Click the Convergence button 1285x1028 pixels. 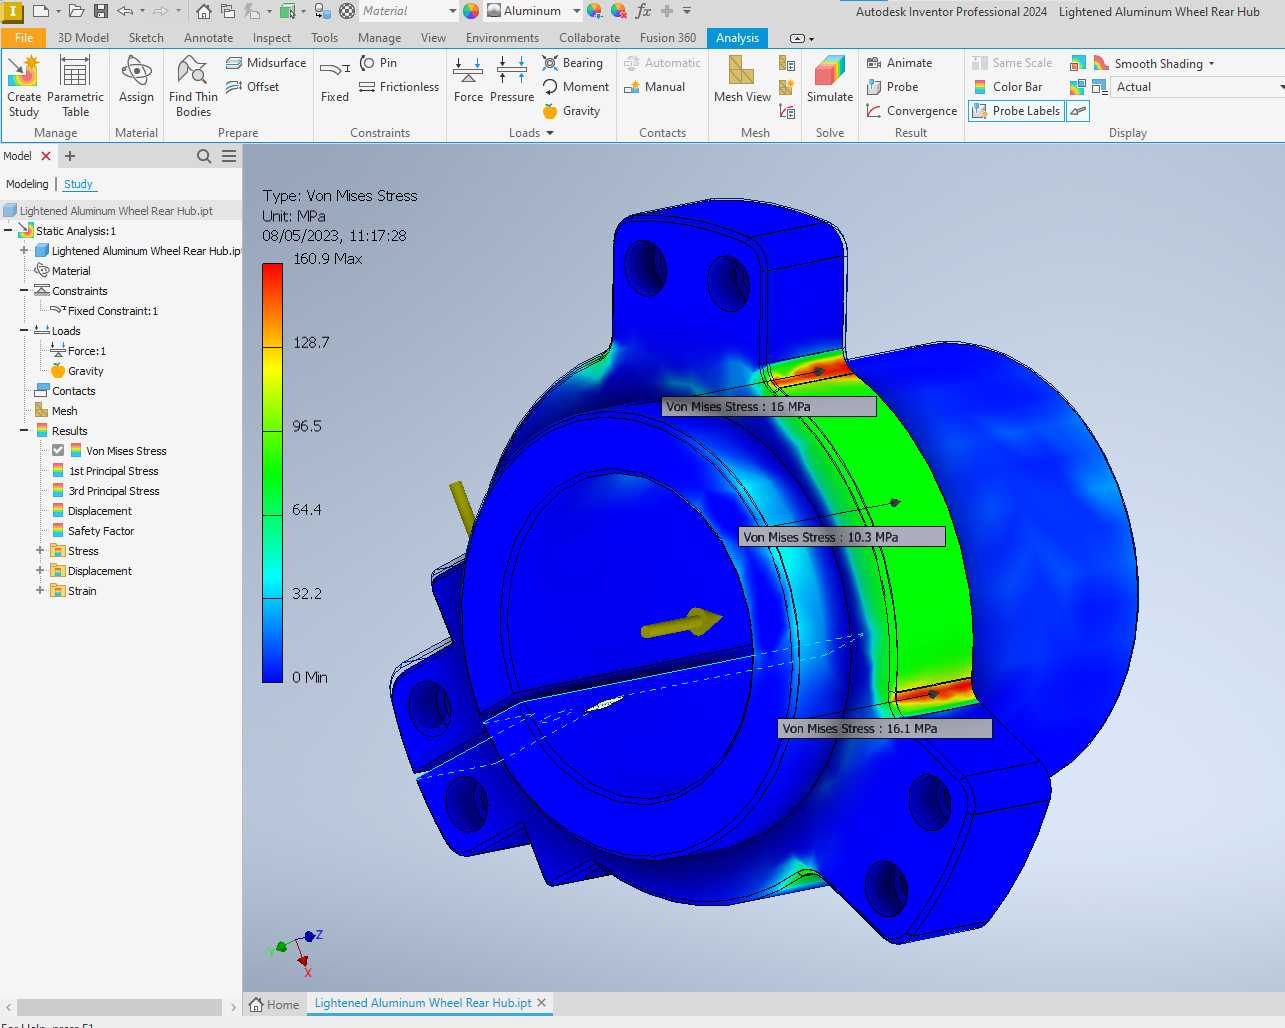[x=911, y=111]
